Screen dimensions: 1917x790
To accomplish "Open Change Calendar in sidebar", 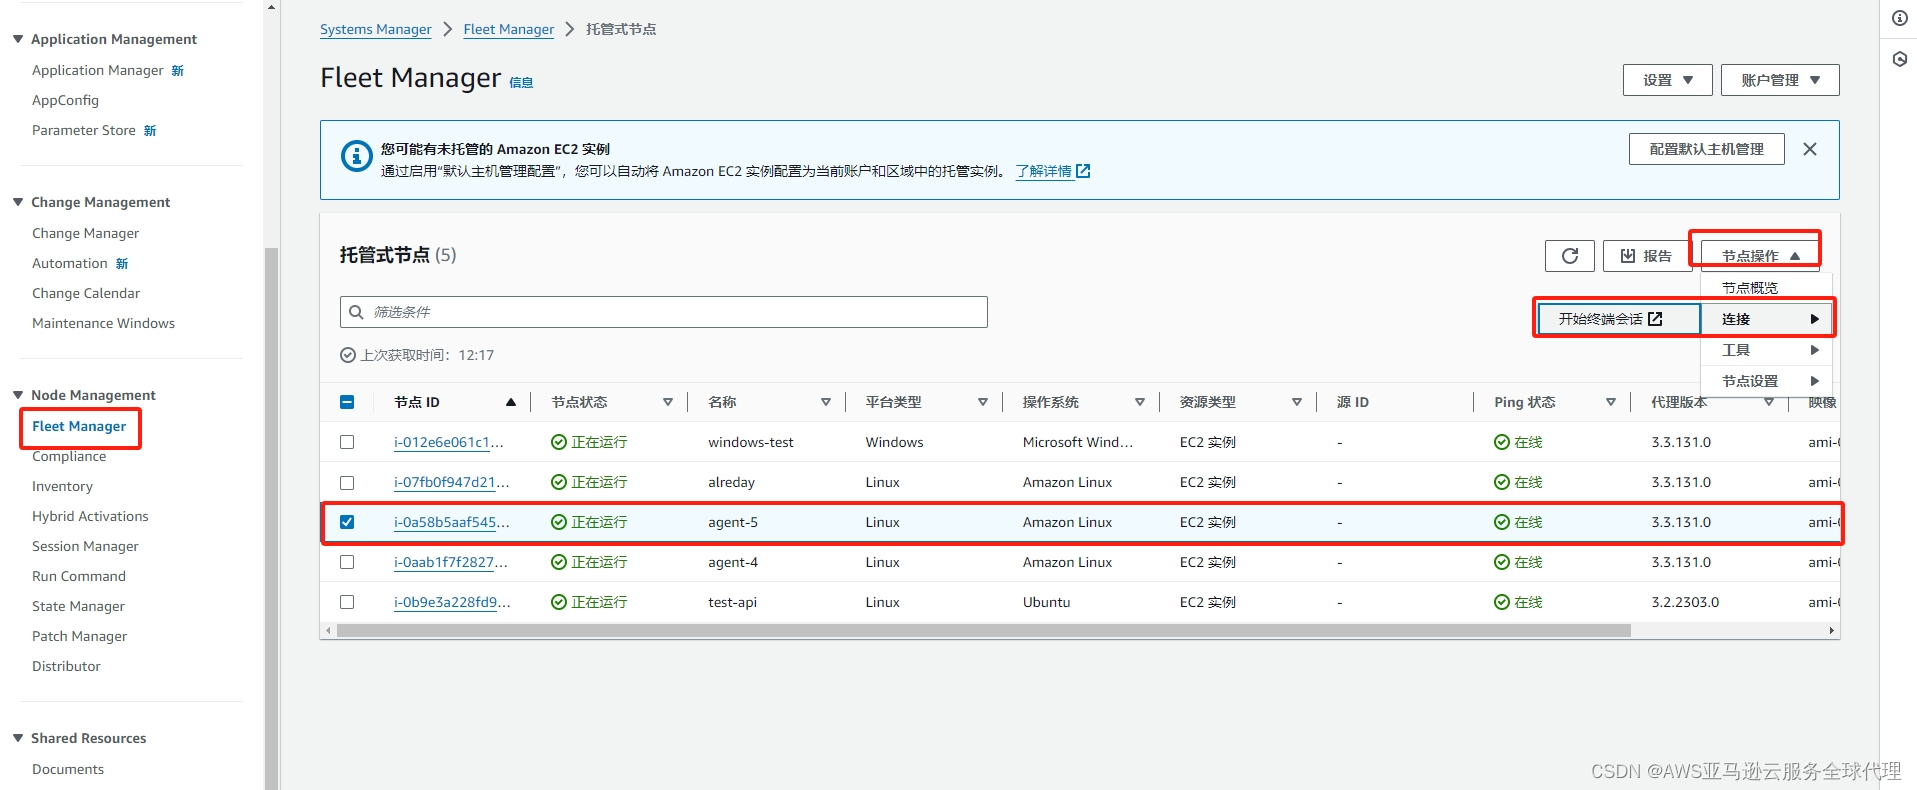I will 86,293.
